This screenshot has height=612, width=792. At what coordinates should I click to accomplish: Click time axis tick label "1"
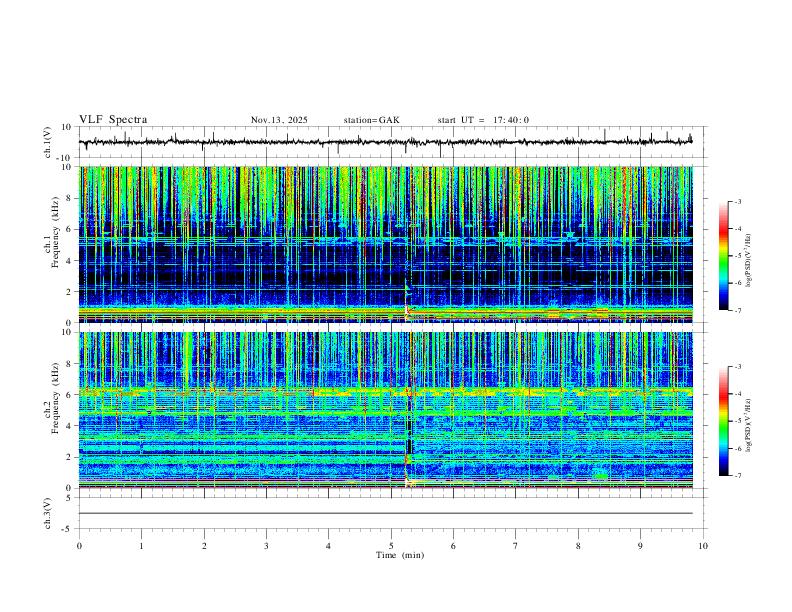(141, 546)
